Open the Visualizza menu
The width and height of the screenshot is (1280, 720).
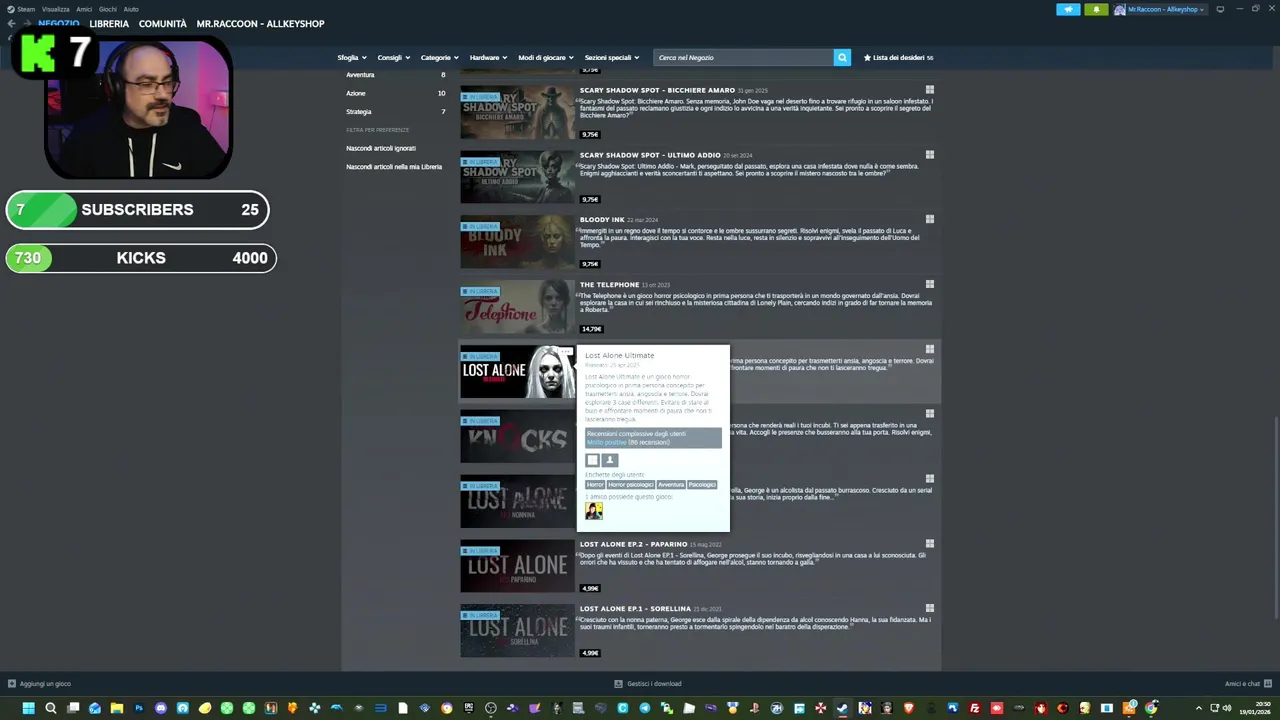pos(55,9)
